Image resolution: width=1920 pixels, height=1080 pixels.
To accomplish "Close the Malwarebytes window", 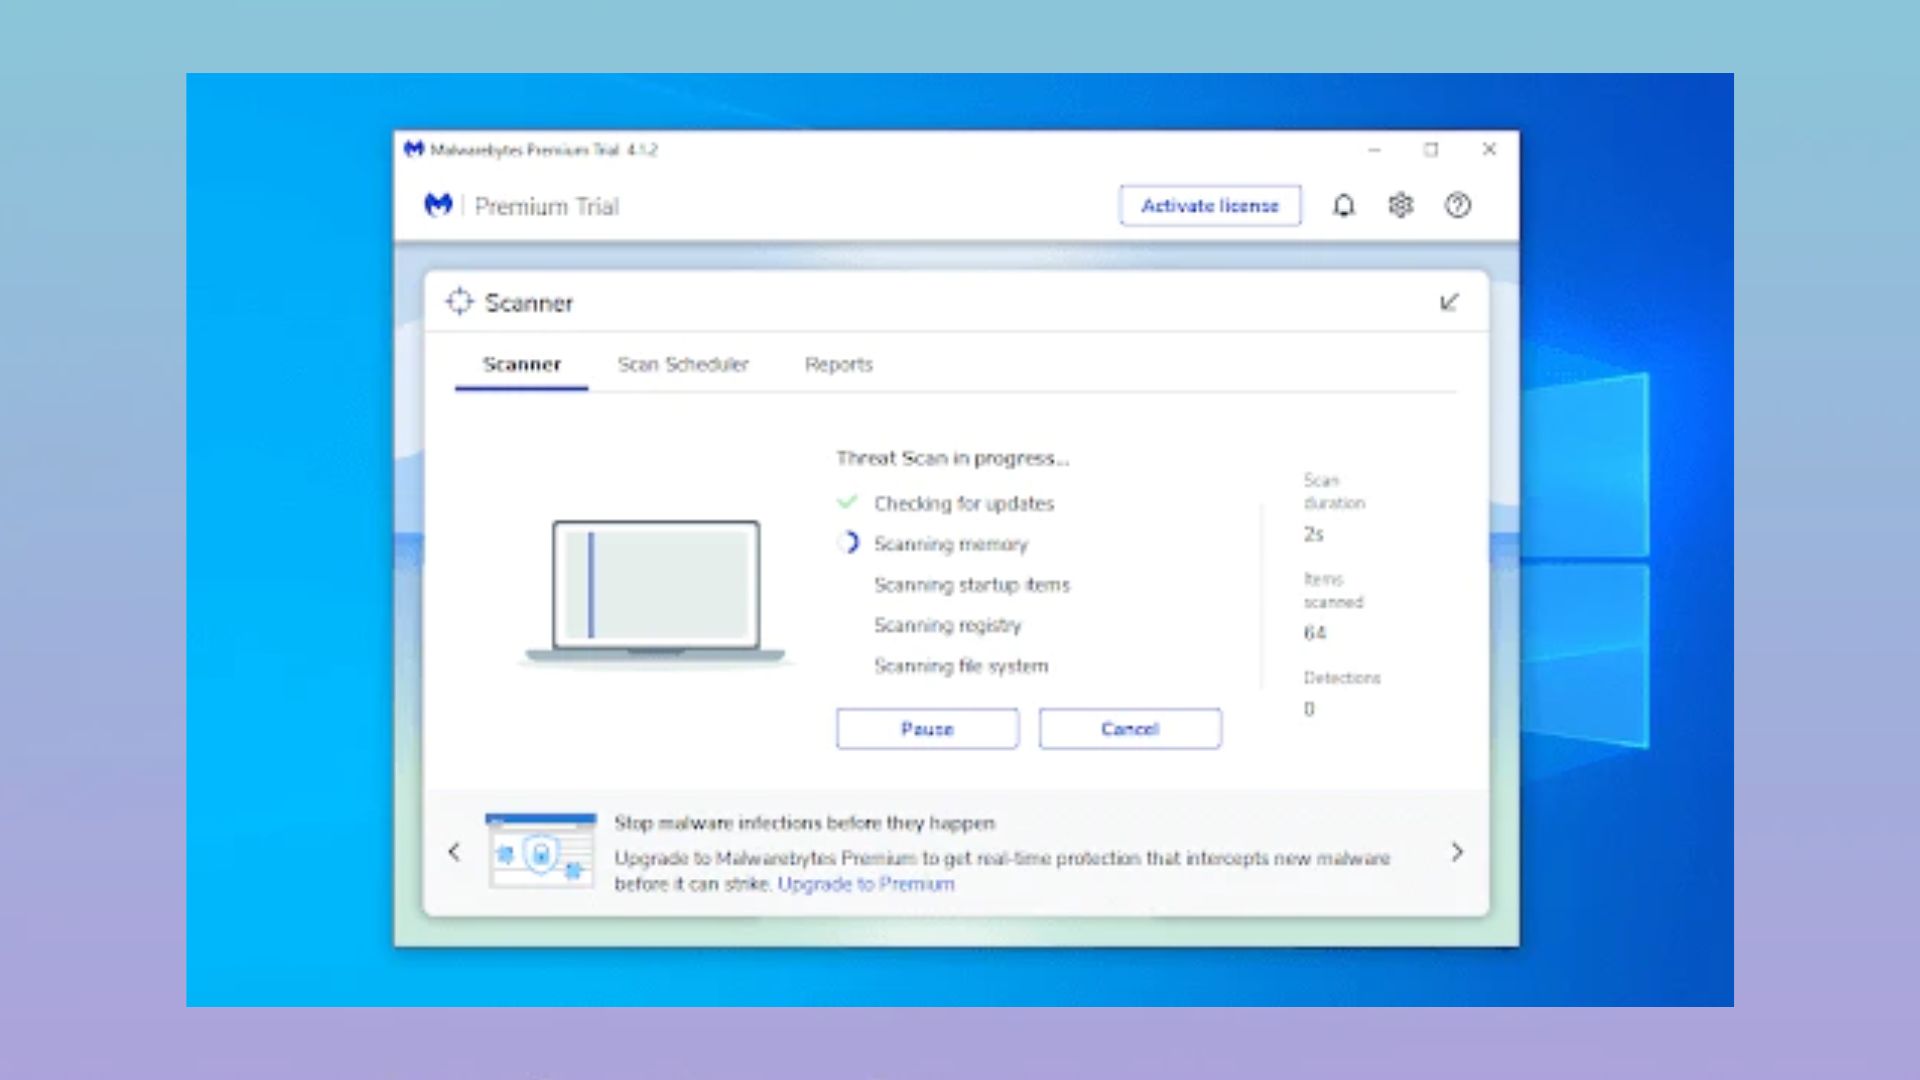I will click(x=1489, y=150).
